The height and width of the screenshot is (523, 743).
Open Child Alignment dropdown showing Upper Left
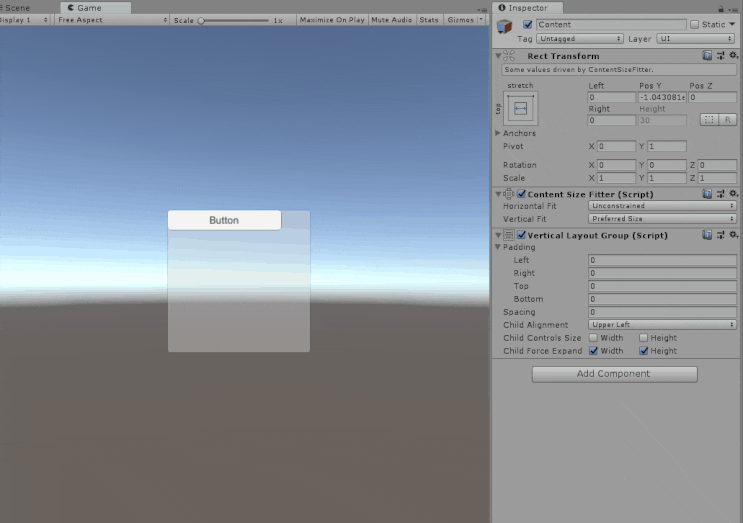pos(662,325)
